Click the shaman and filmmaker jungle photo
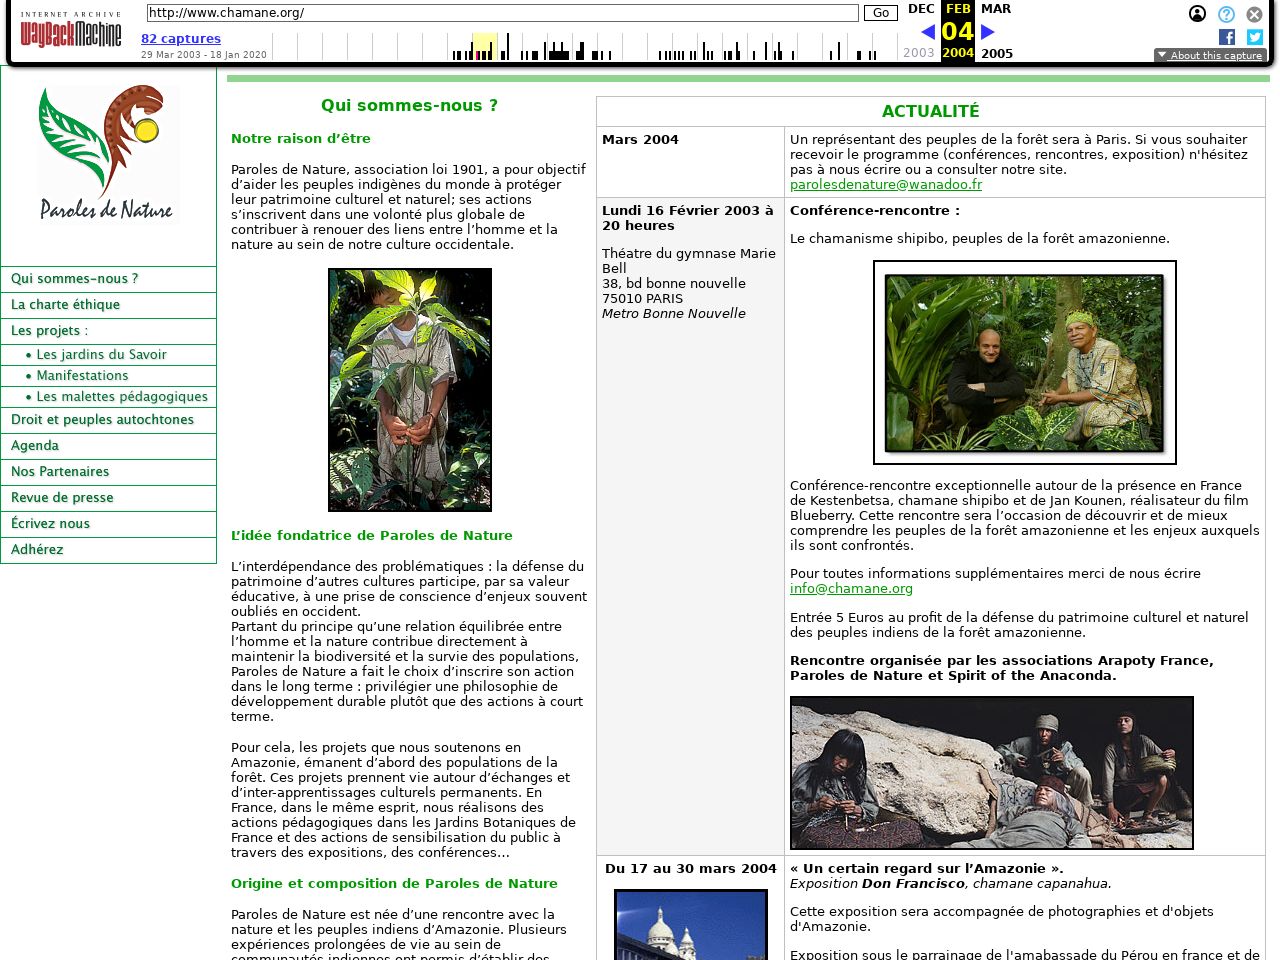 (1024, 363)
